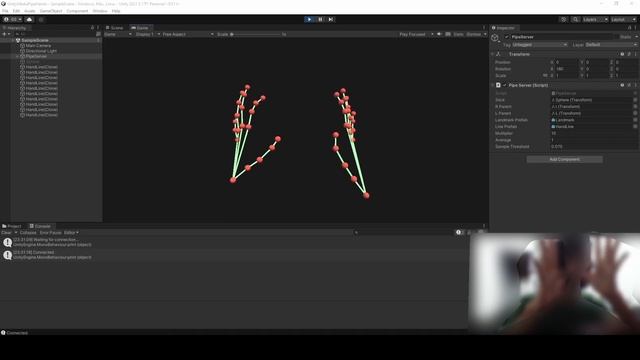Click the Console Clear button

coord(6,233)
